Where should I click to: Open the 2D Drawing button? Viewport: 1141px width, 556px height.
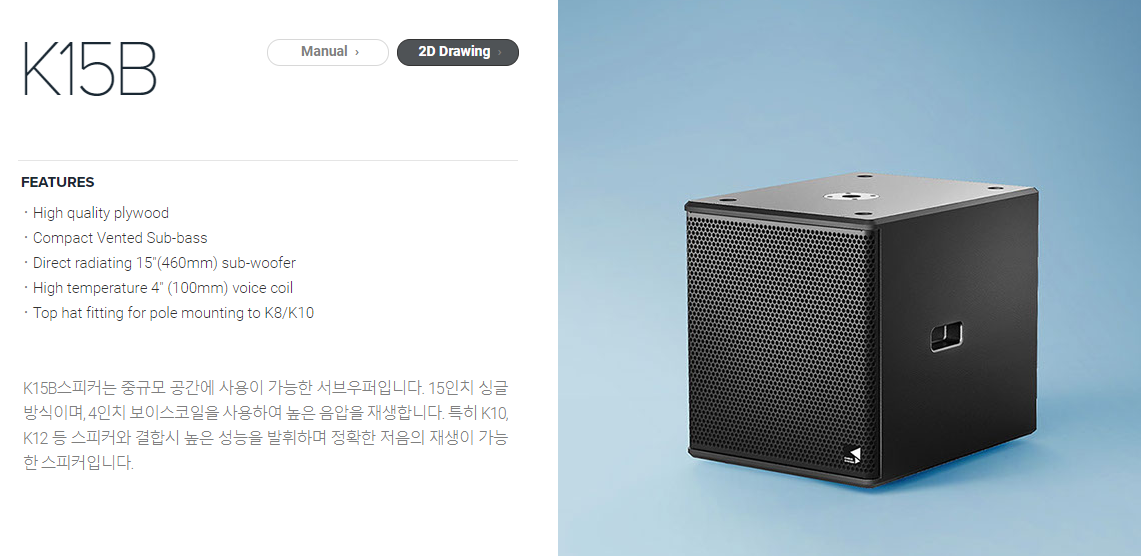tap(458, 52)
